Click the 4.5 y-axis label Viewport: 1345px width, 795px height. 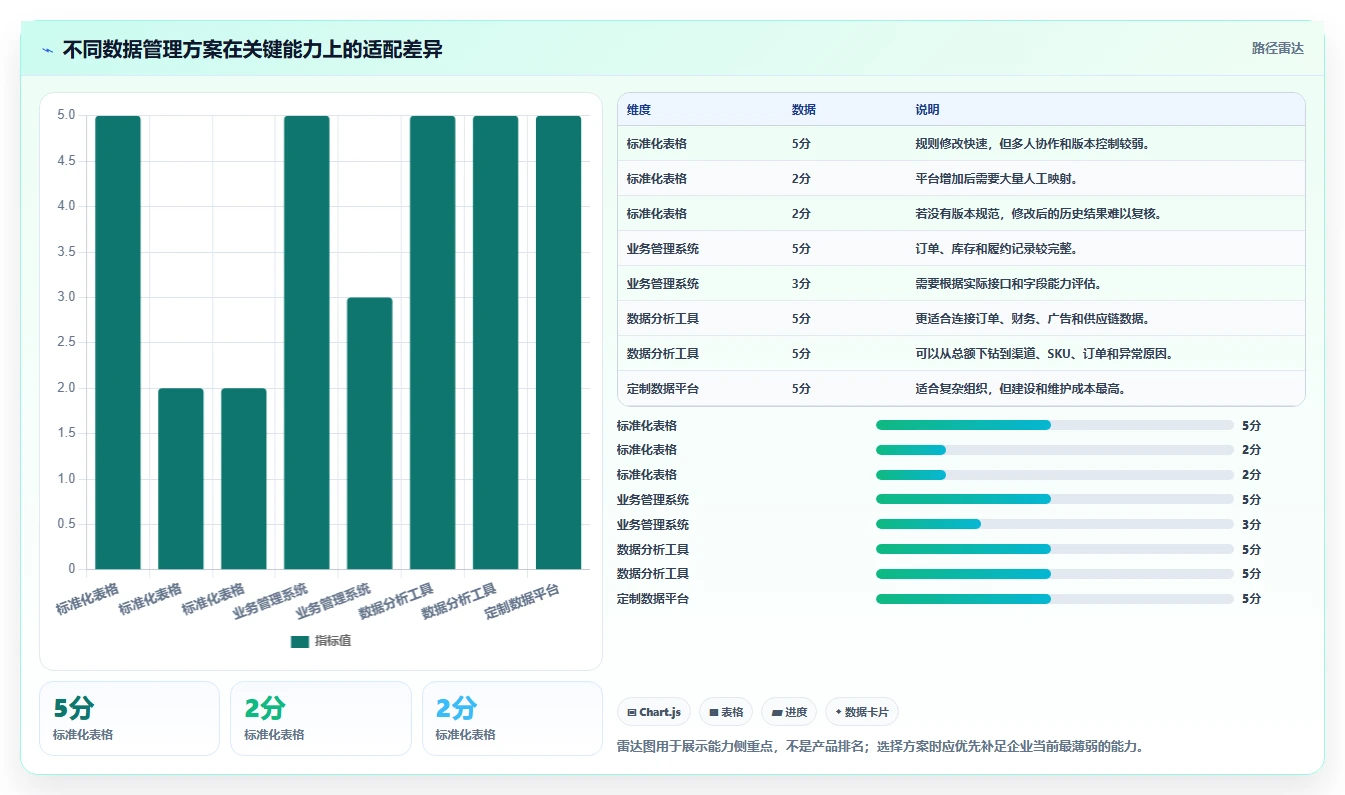pos(65,161)
